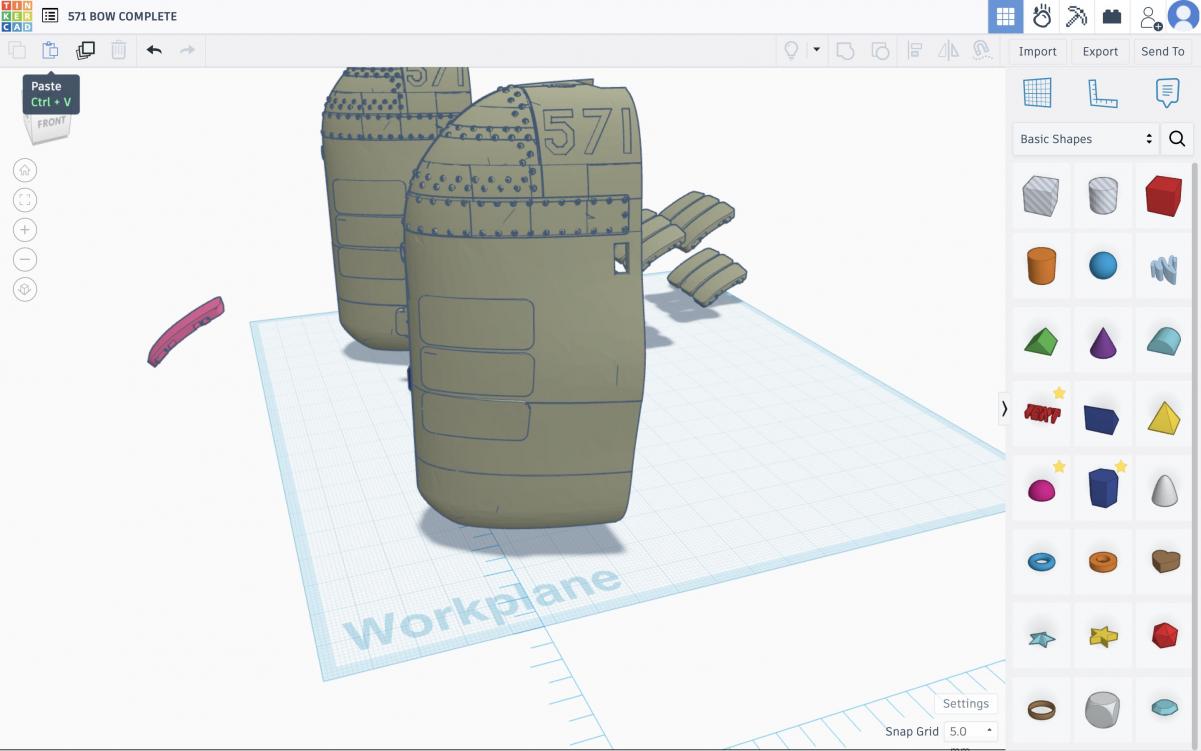Screen dimensions: 1201x751
Task: Place a Workplane using grid icon
Action: 1037,93
